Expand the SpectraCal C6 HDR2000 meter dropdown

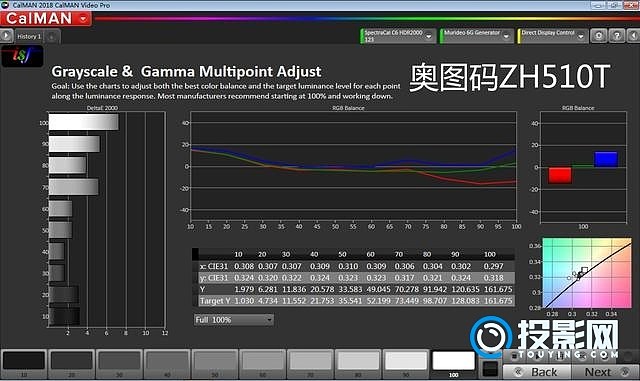click(397, 36)
